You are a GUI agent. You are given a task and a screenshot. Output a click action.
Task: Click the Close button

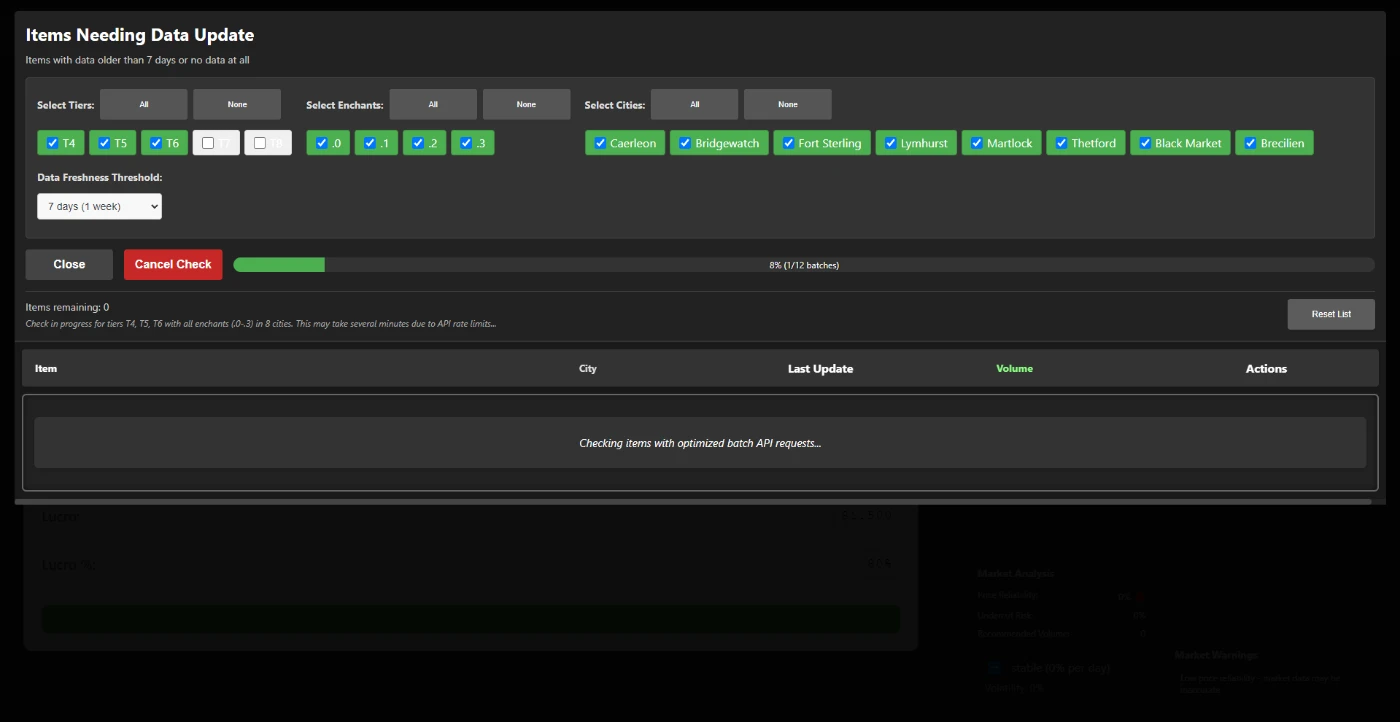(x=69, y=265)
